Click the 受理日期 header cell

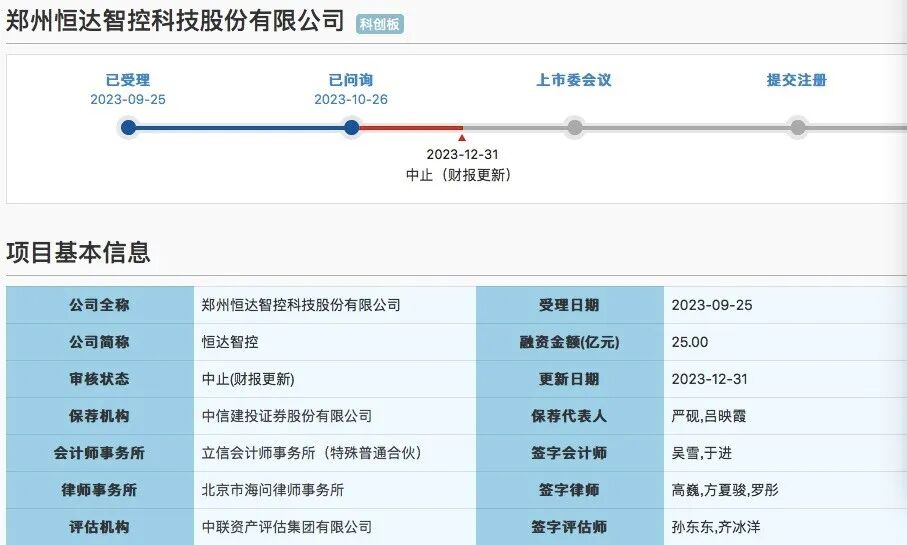point(569,305)
